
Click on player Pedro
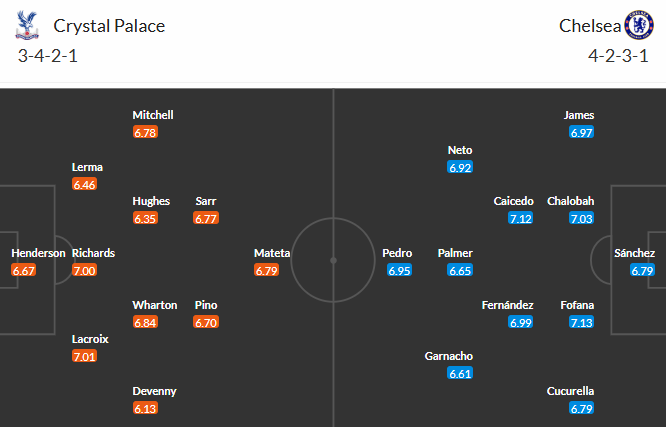(397, 253)
